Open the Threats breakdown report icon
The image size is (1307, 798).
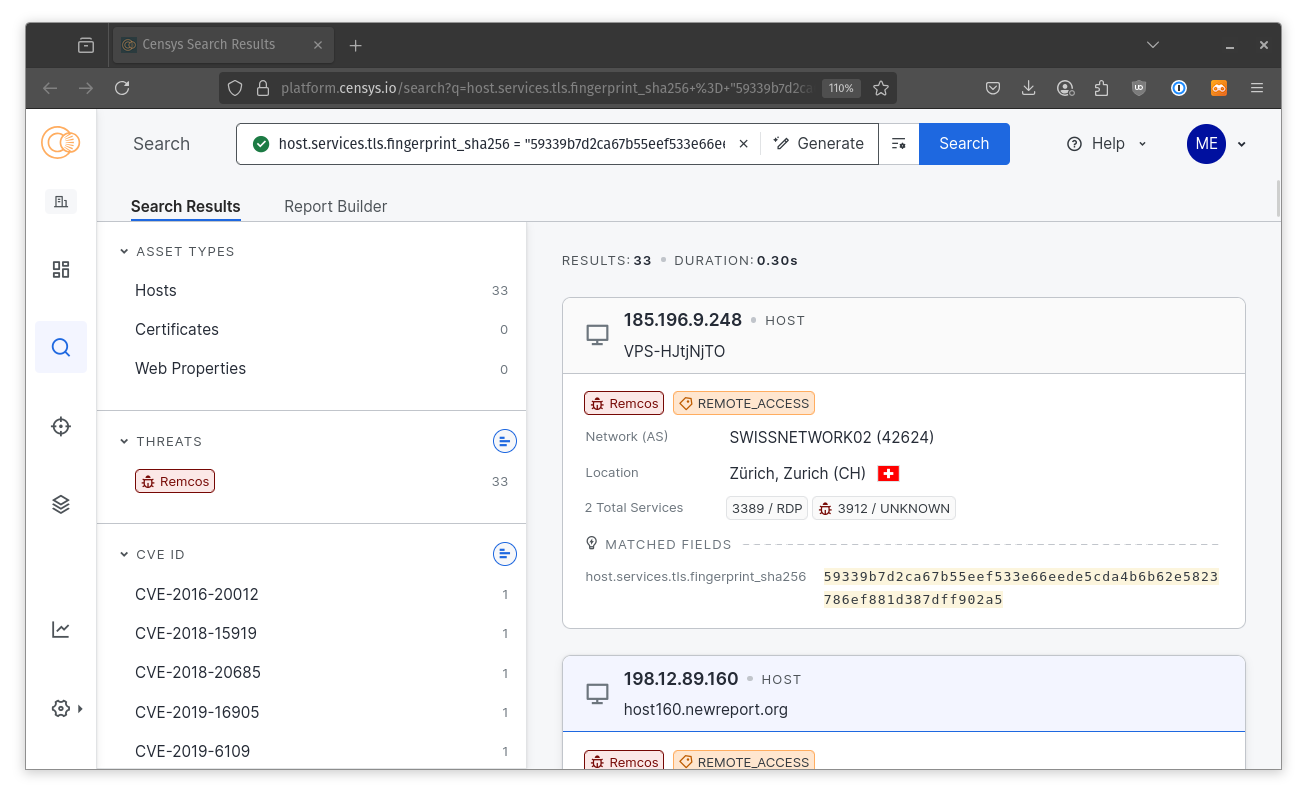click(x=505, y=441)
